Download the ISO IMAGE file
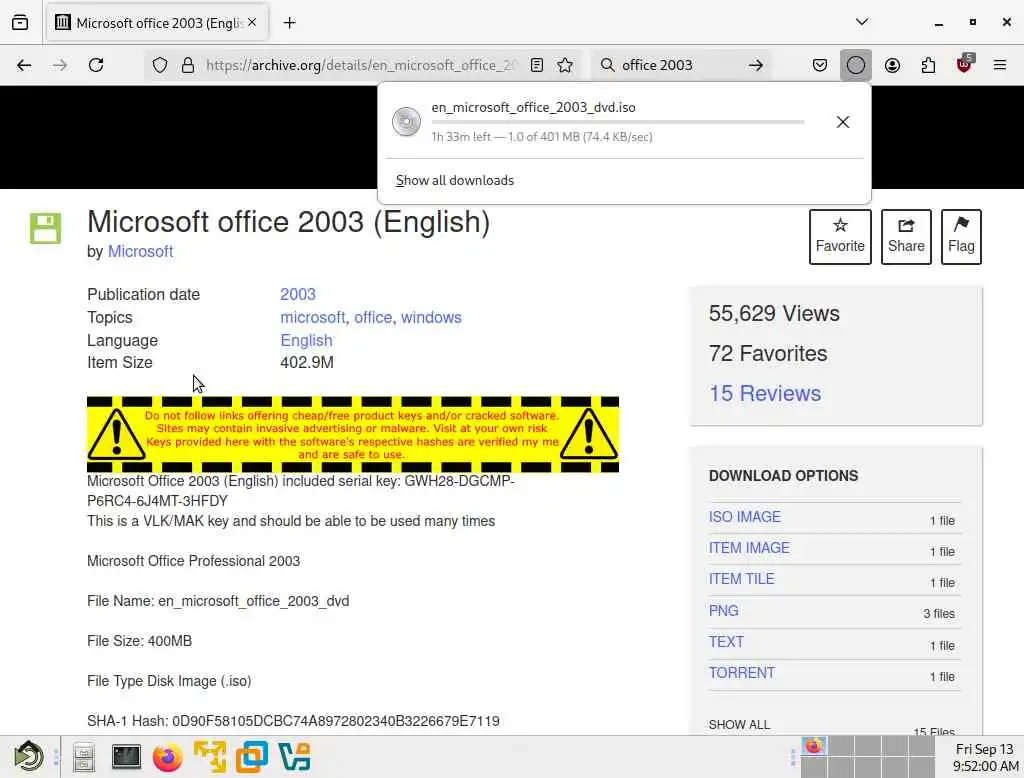Screen dimensions: 1024x778 coord(744,517)
